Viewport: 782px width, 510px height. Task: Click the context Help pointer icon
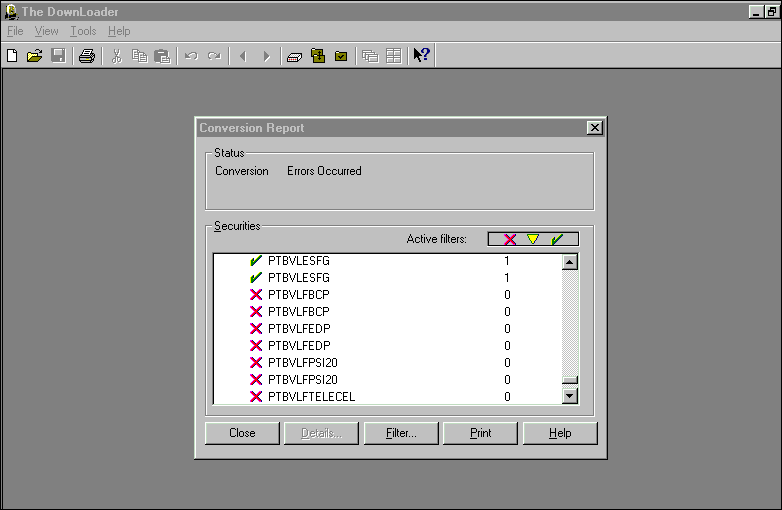(x=421, y=55)
